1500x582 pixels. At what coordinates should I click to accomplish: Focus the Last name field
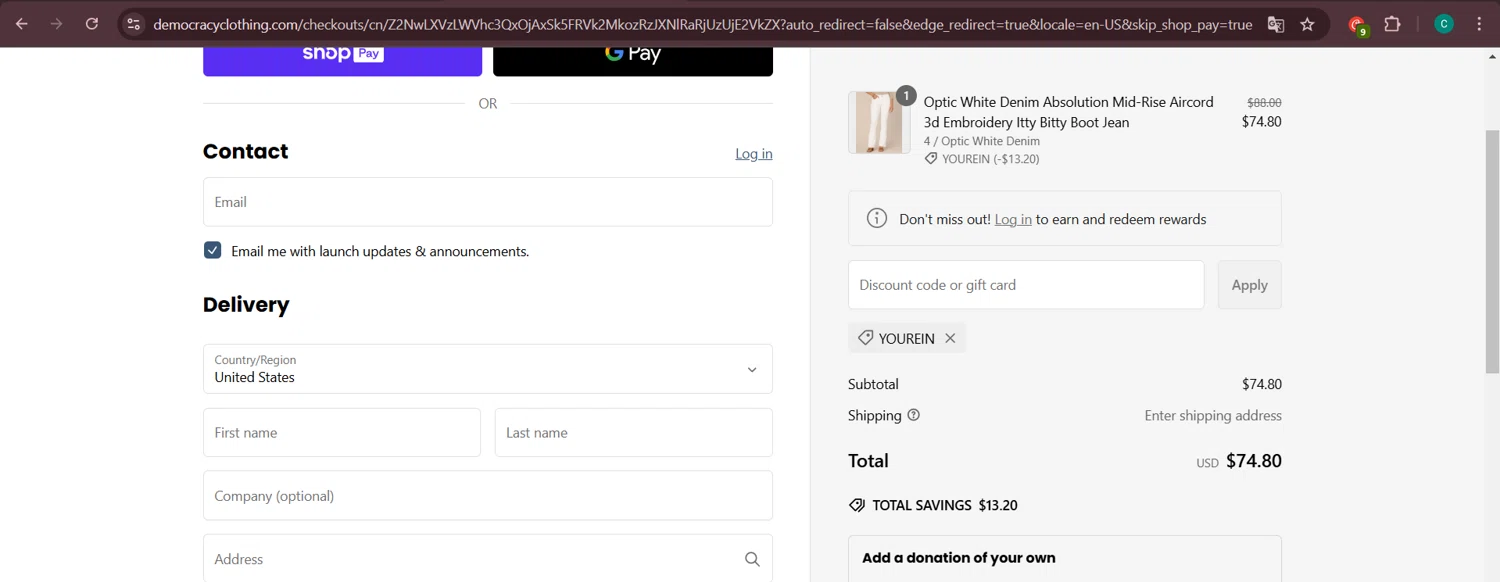coord(634,432)
